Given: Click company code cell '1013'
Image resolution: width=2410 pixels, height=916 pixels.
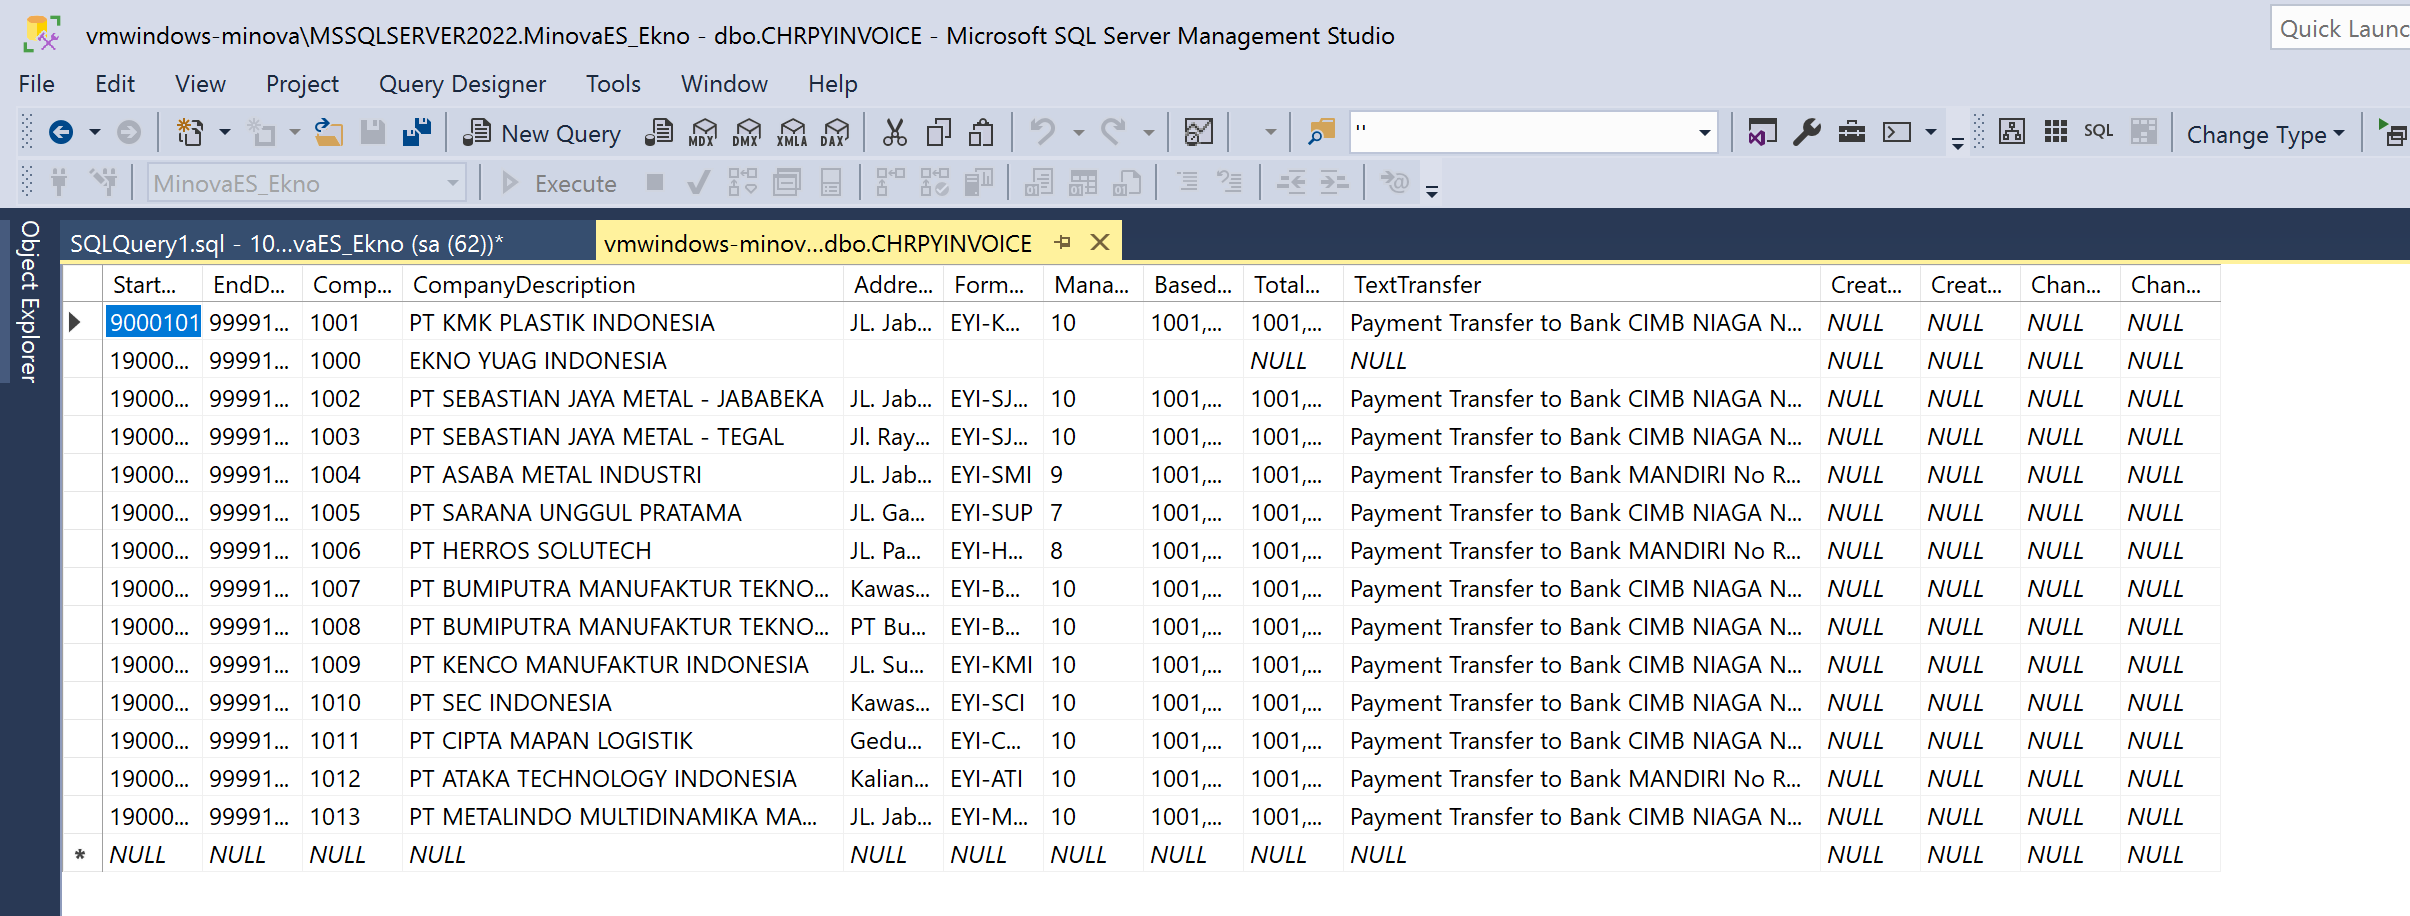Looking at the screenshot, I should coord(352,817).
